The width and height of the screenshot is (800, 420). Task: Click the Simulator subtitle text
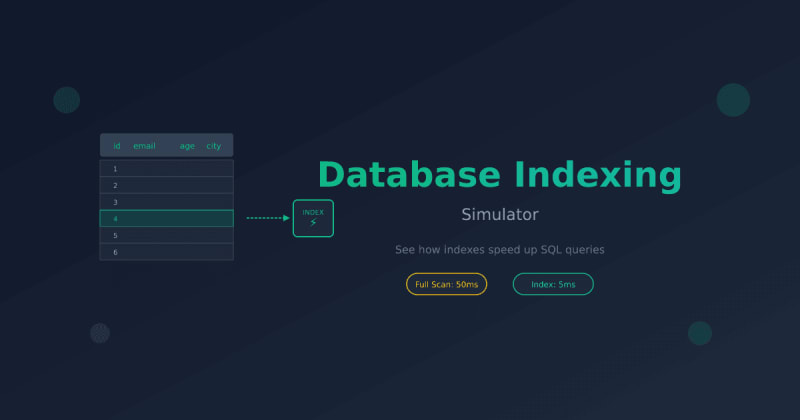pos(500,214)
